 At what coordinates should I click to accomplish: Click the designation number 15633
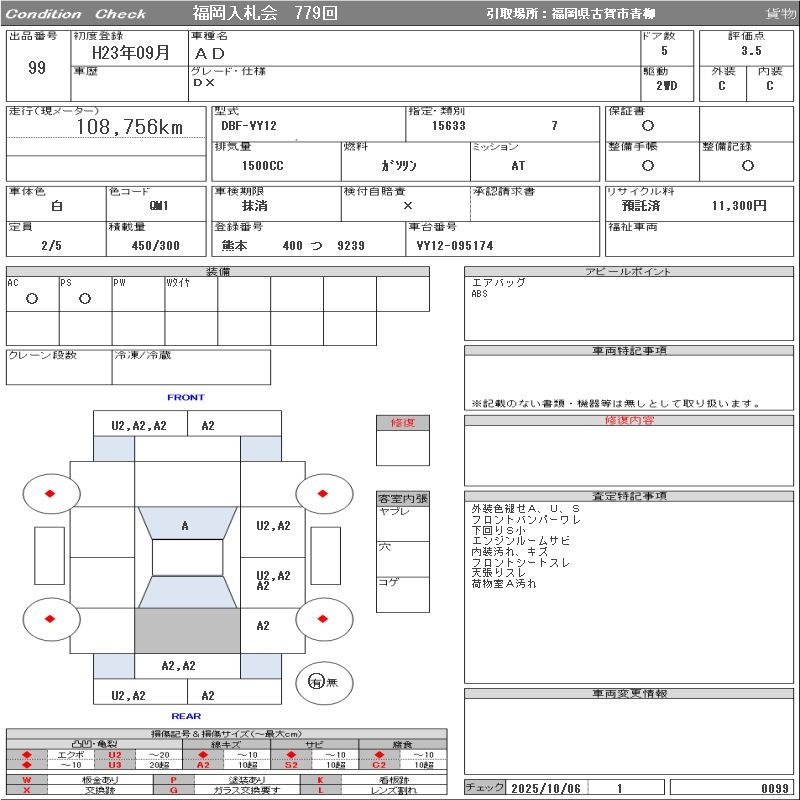pyautogui.click(x=448, y=126)
